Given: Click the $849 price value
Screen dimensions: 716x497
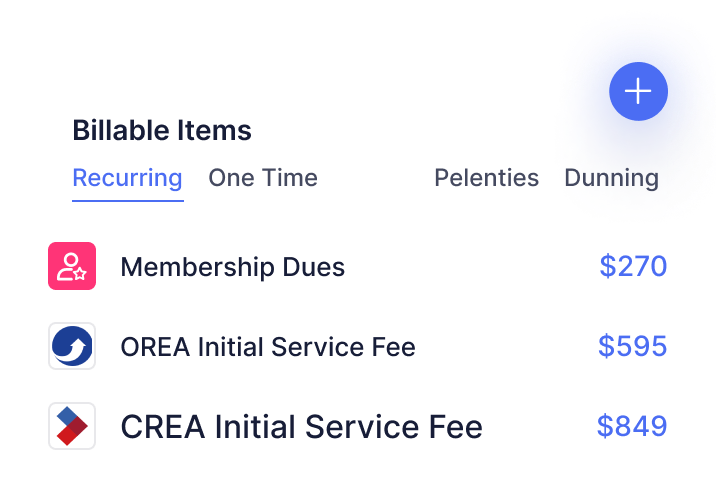Looking at the screenshot, I should pyautogui.click(x=632, y=427).
